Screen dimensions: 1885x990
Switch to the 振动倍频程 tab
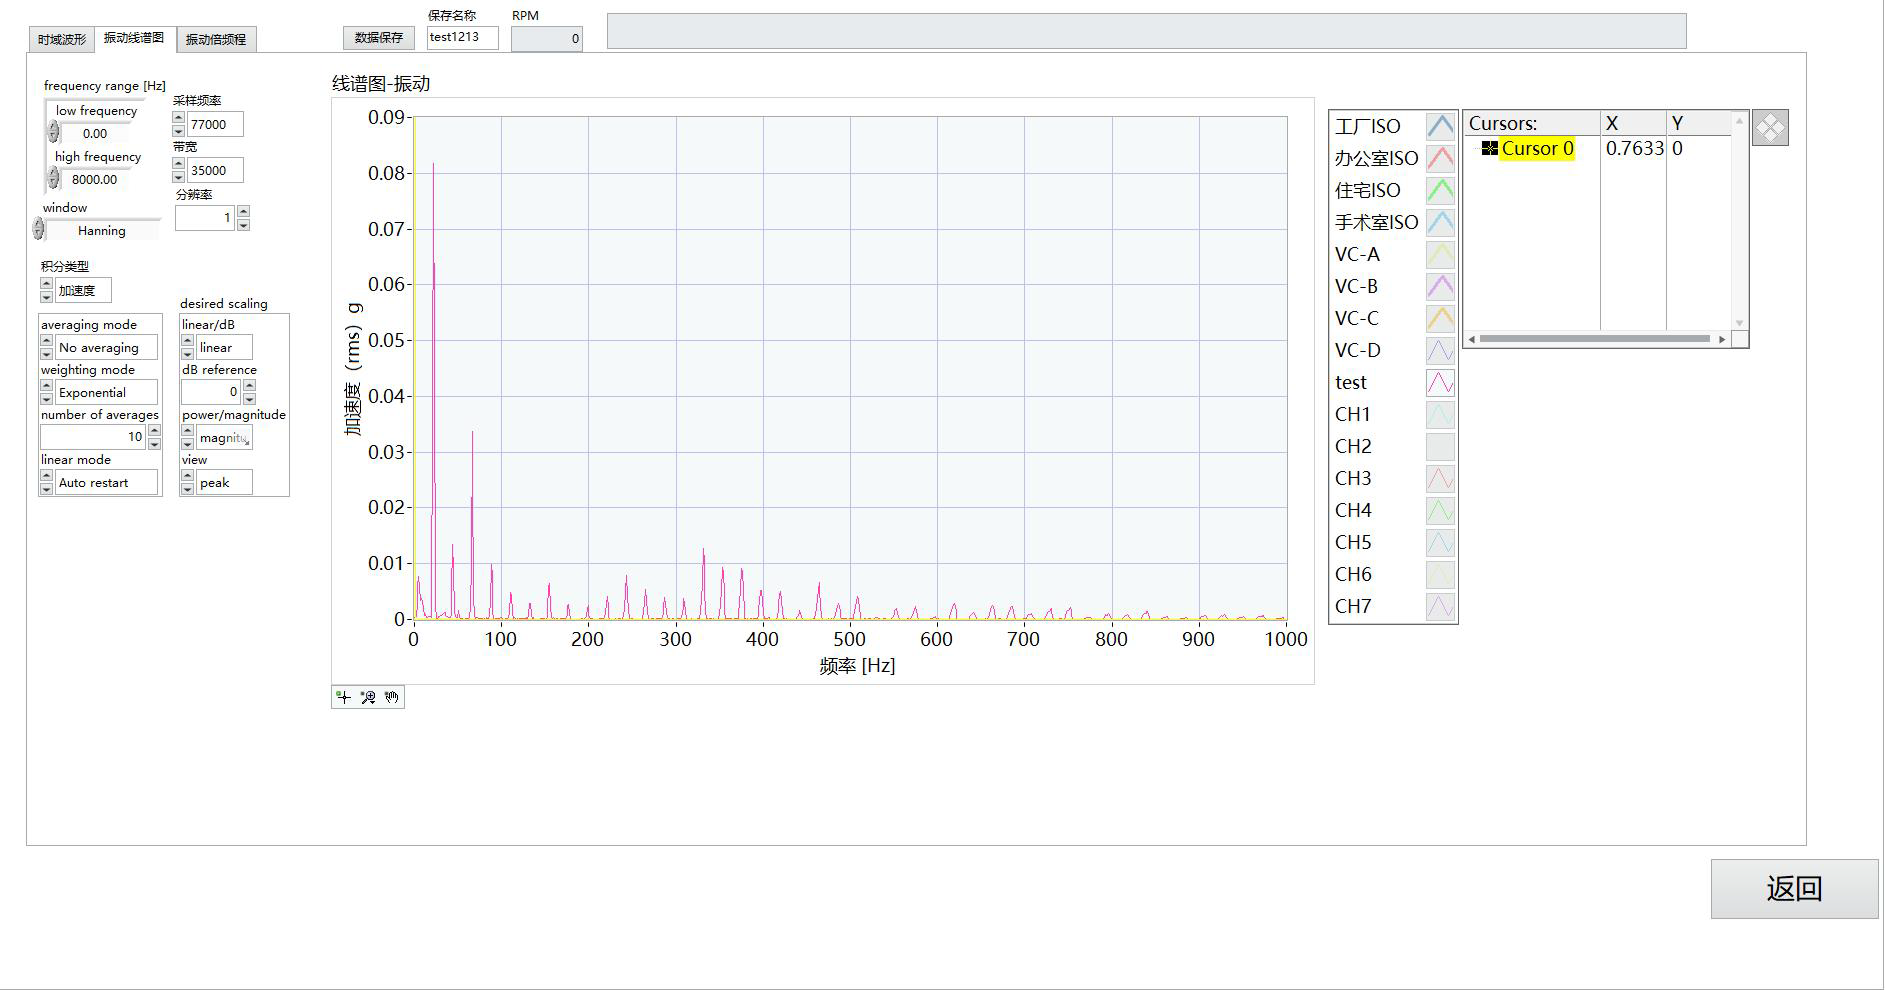pos(216,39)
